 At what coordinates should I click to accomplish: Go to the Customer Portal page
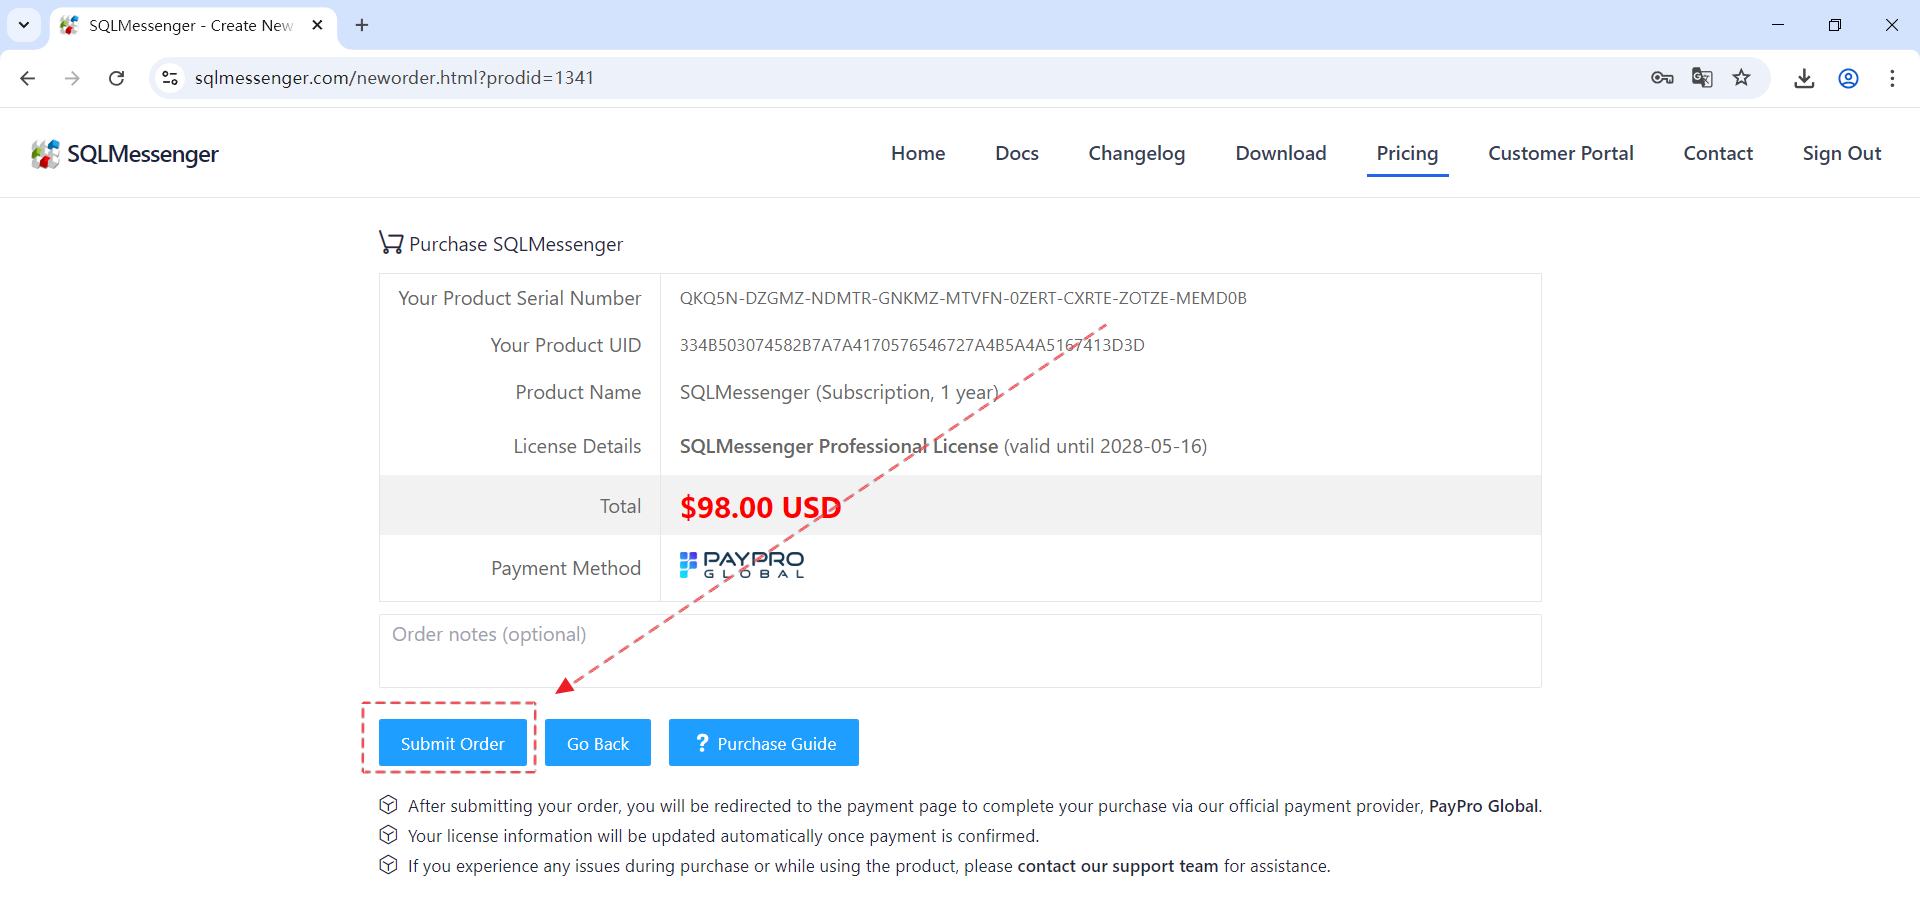1560,153
